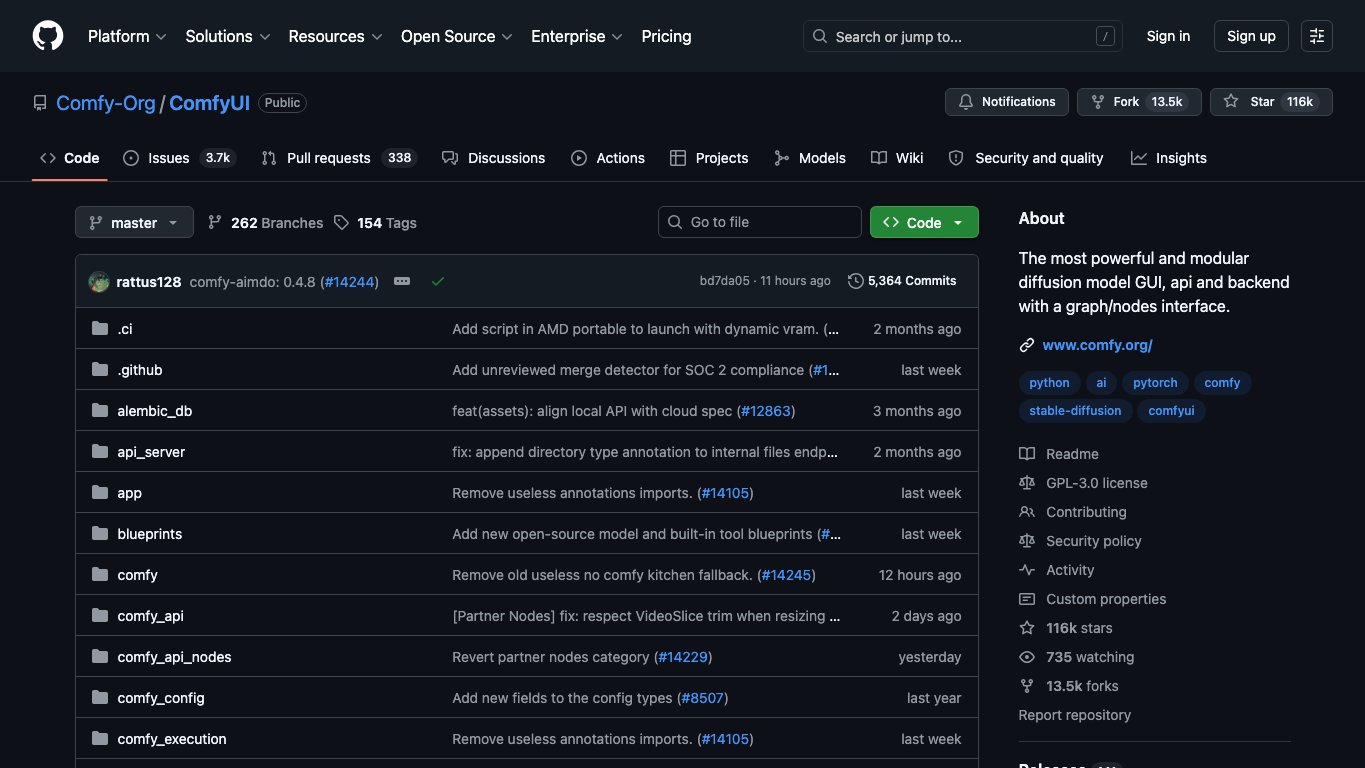
Task: Click the branch icon beside 262 Branches
Action: pos(215,222)
